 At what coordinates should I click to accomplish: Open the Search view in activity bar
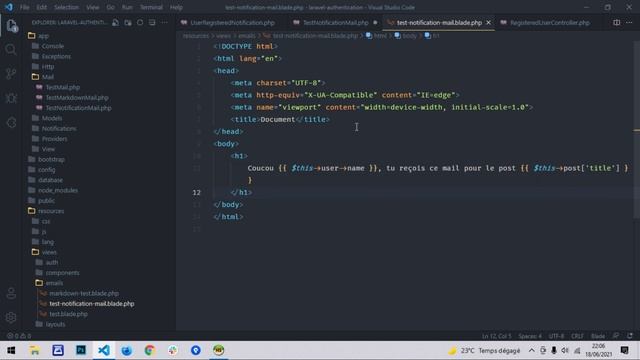(11, 49)
